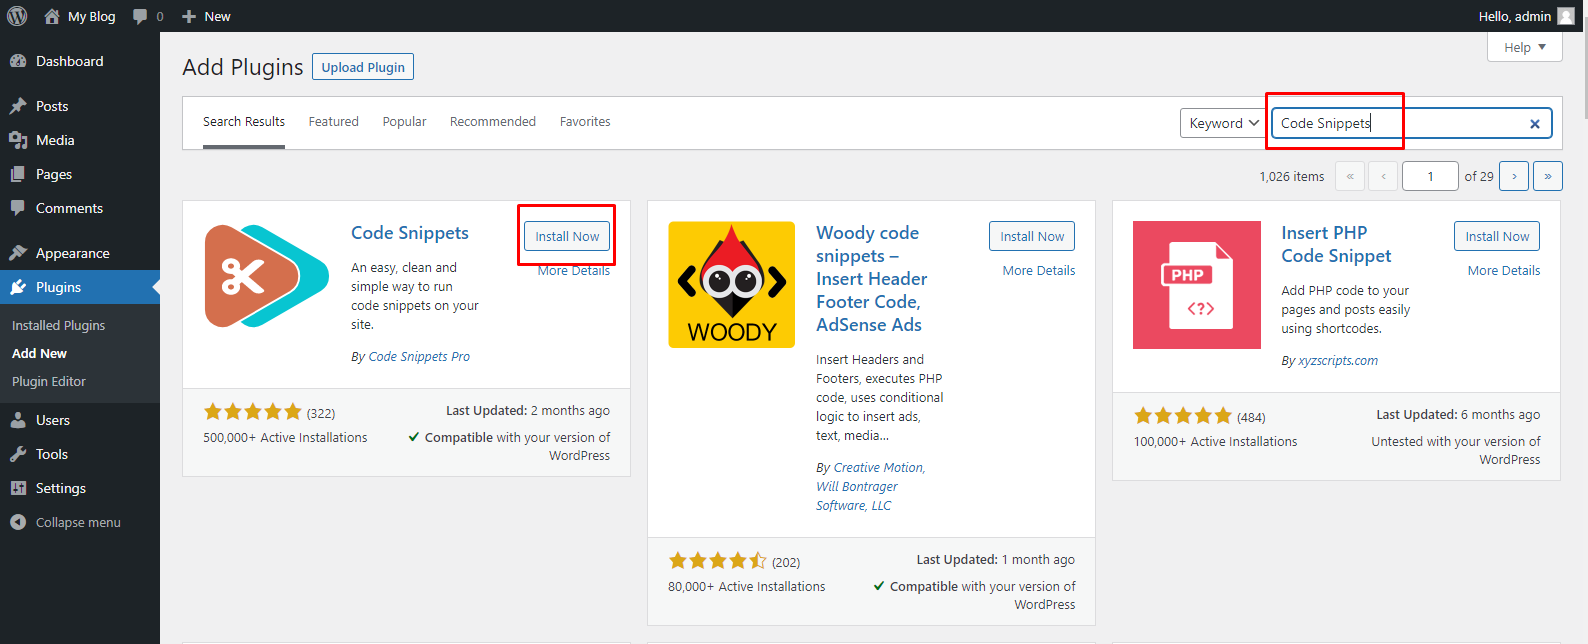Click the '100,000+ Active Installations' text
1588x644 pixels.
tap(1215, 442)
